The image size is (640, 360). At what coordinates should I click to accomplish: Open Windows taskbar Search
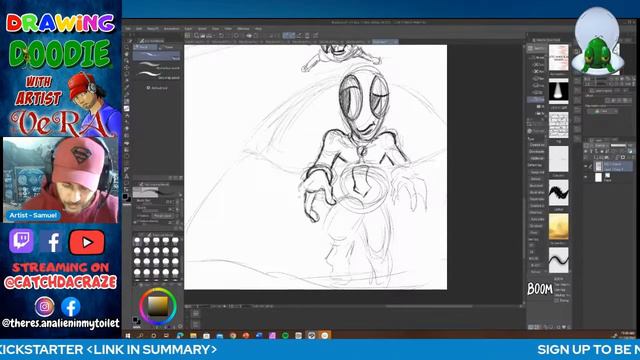[141, 336]
